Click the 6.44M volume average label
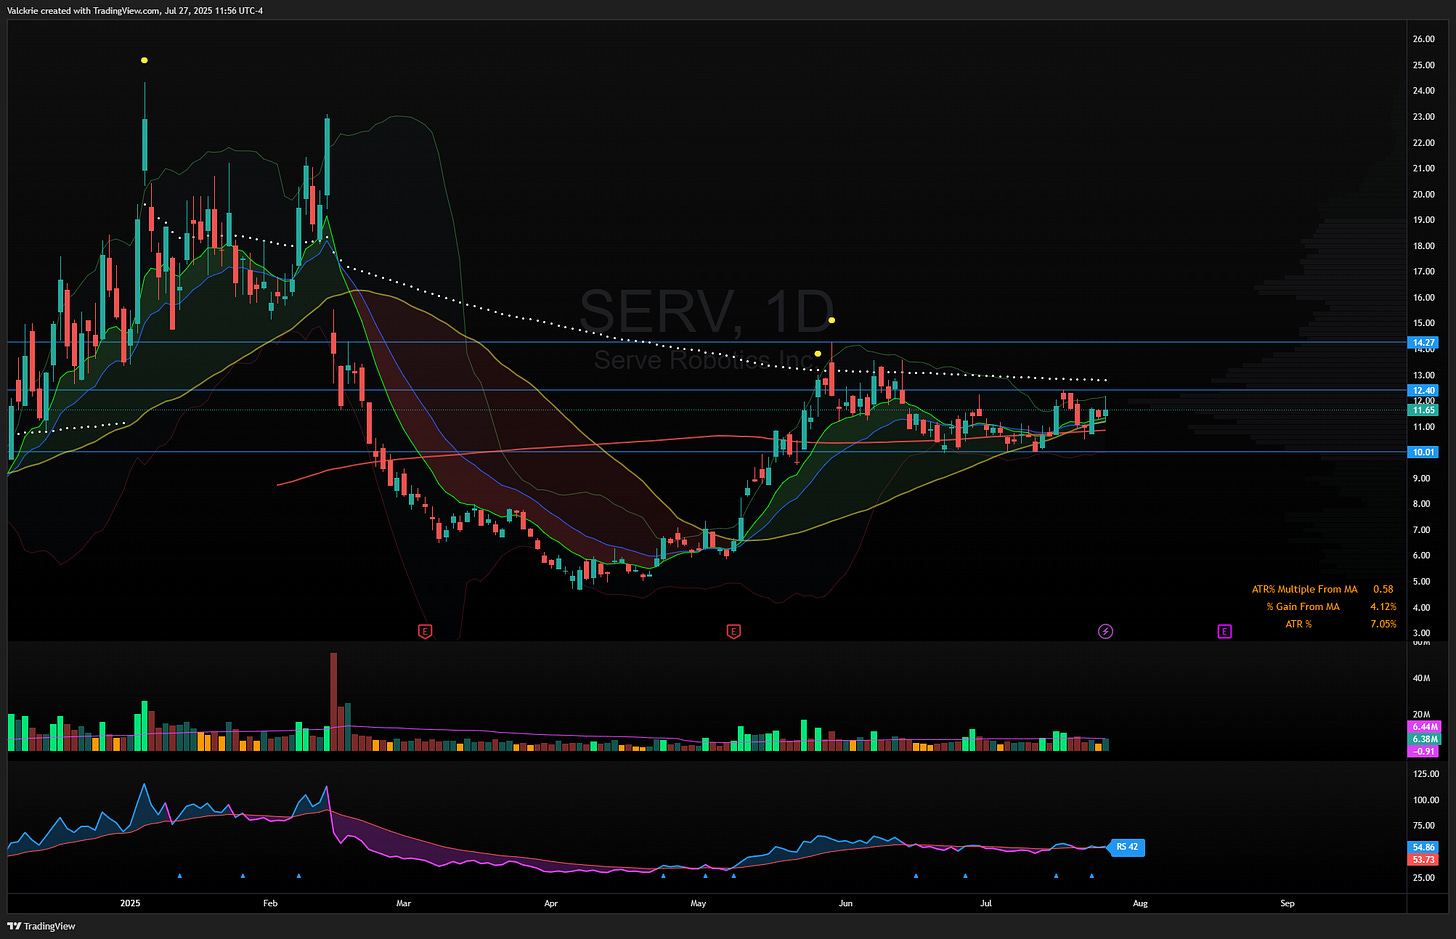The image size is (1456, 939). point(1423,726)
